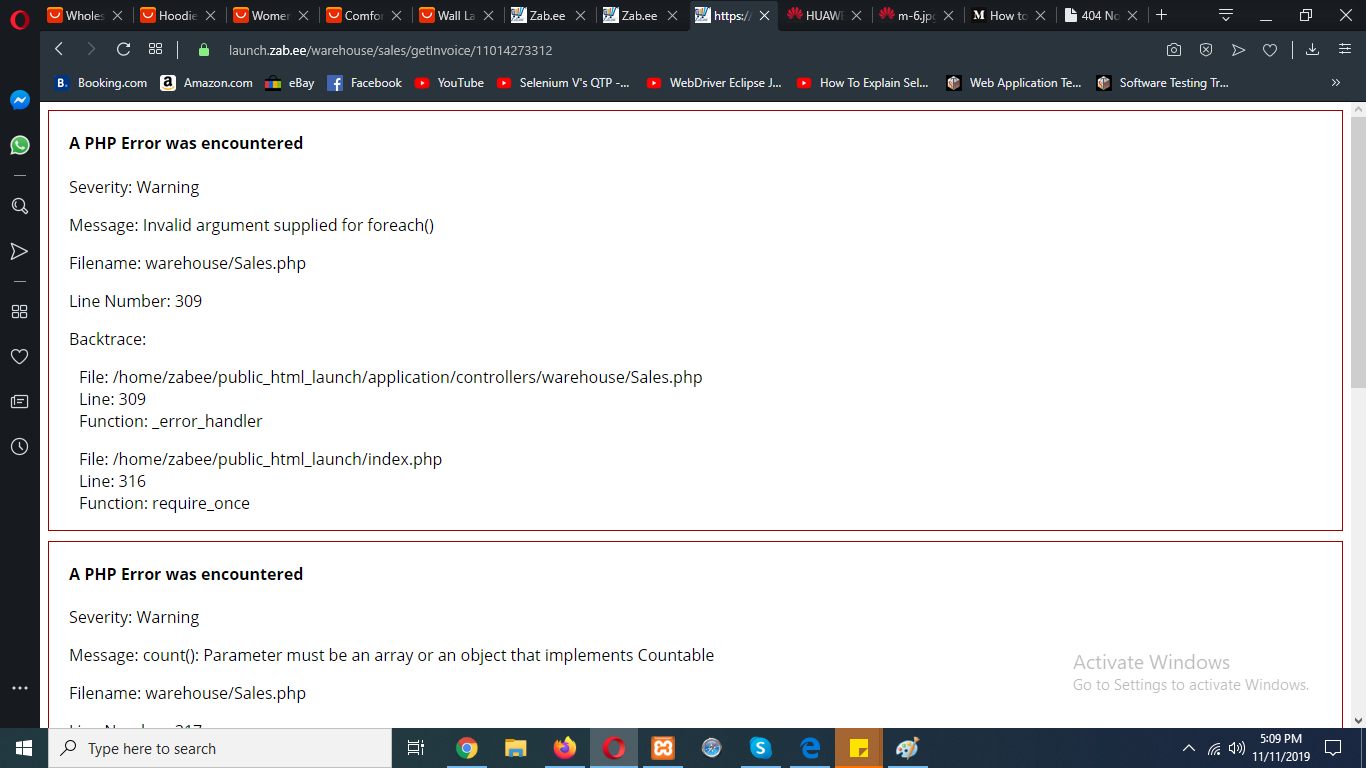Switch to the Wholes tab
Screen dimensions: 1366x768
tap(85, 15)
